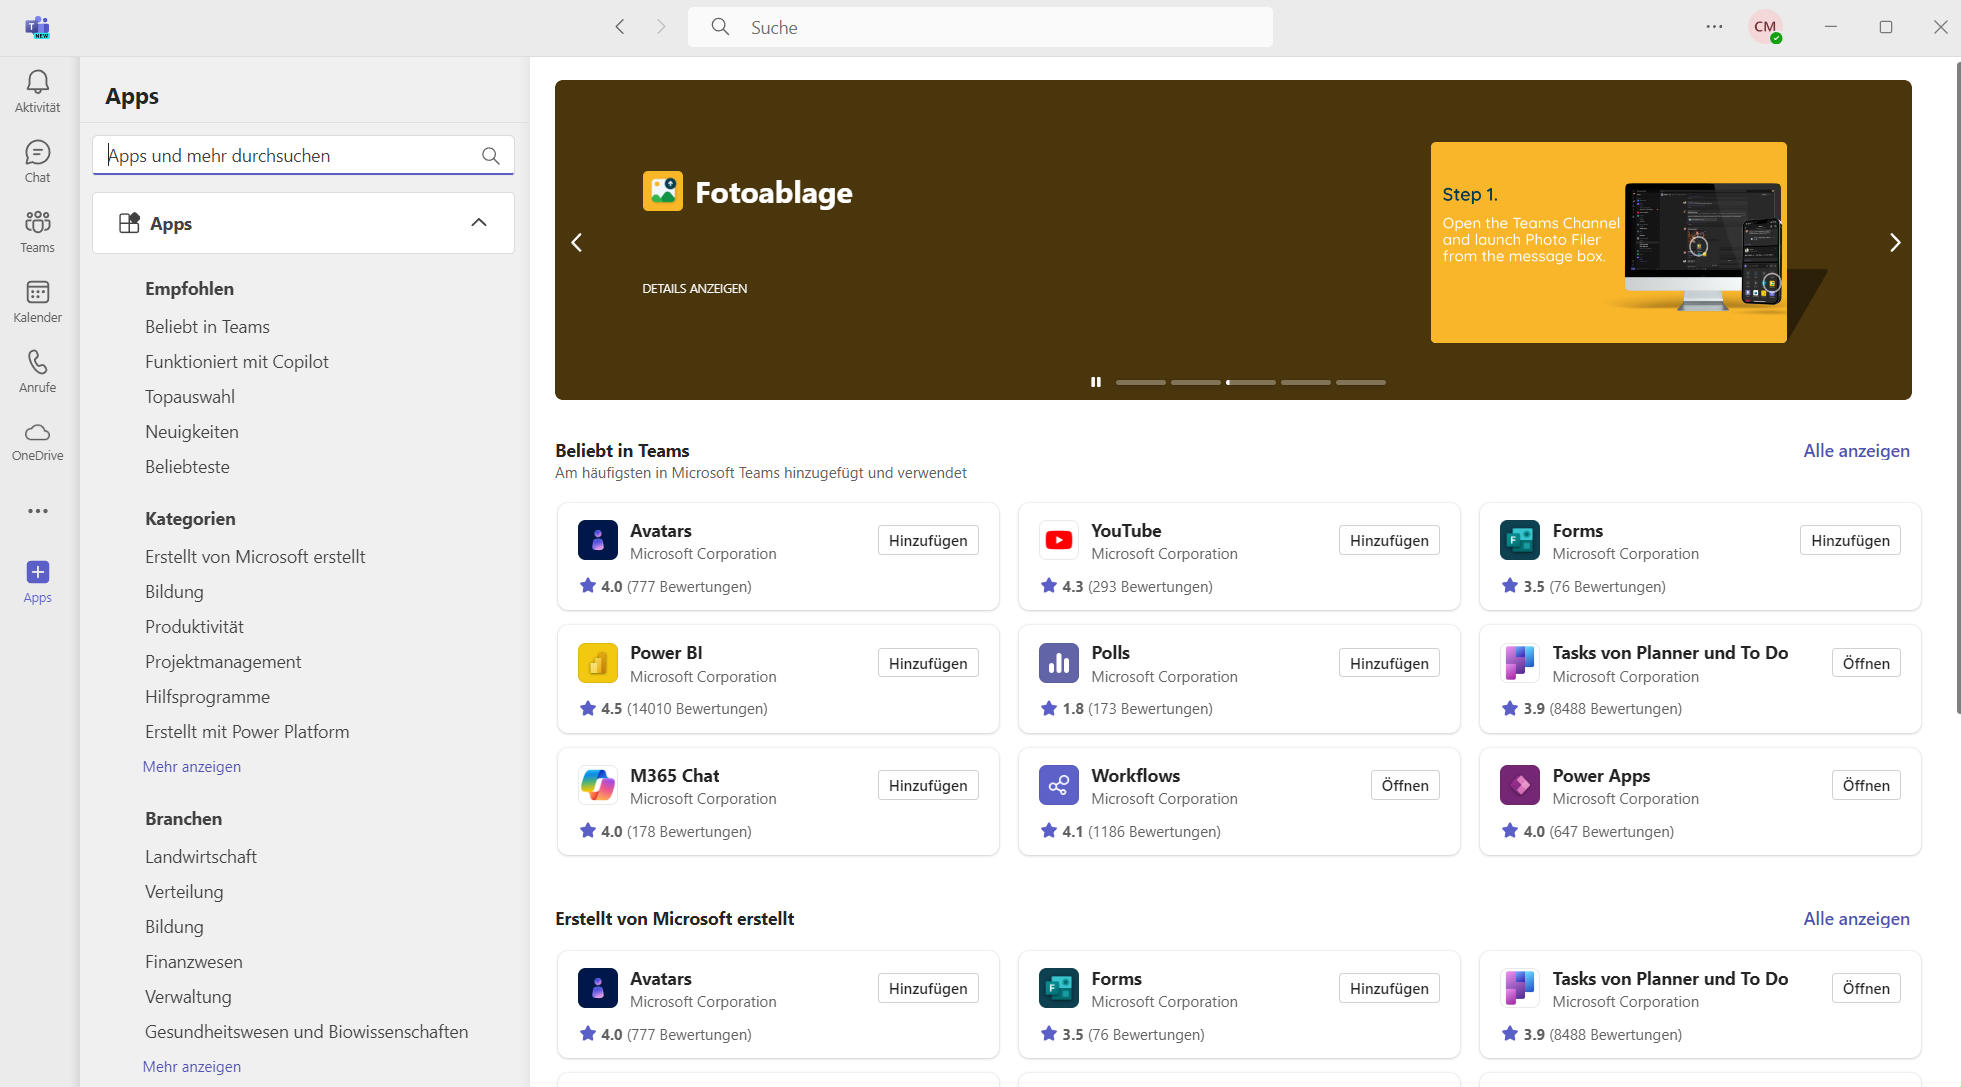Viewport: 1961px width, 1087px height.
Task: Click the YouTube app icon
Action: pyautogui.click(x=1059, y=541)
